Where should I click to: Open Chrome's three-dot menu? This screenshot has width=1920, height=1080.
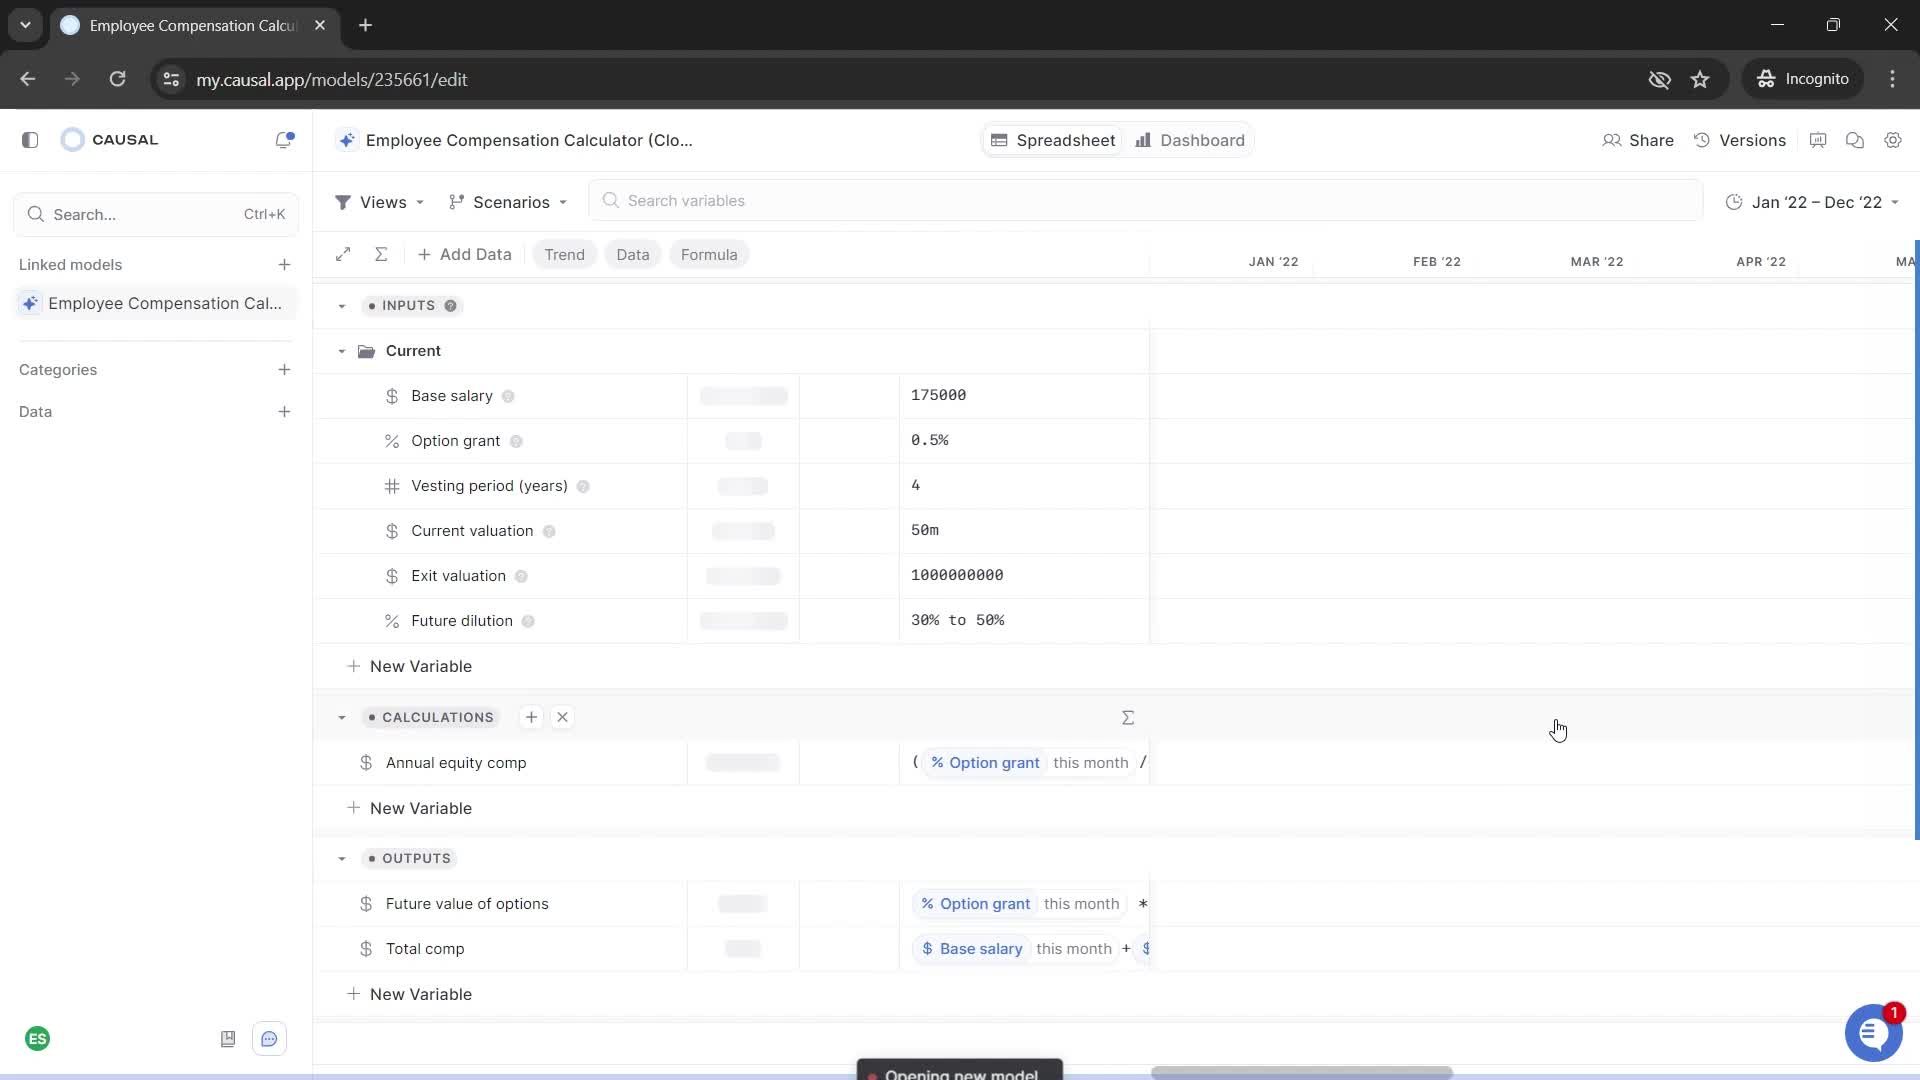click(x=1892, y=79)
